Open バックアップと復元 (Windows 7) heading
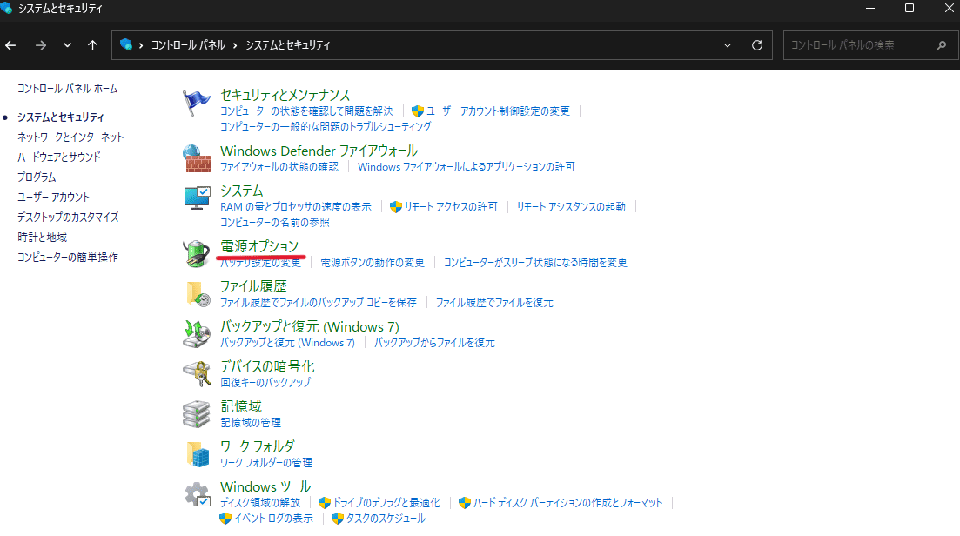The image size is (960, 536). point(309,327)
